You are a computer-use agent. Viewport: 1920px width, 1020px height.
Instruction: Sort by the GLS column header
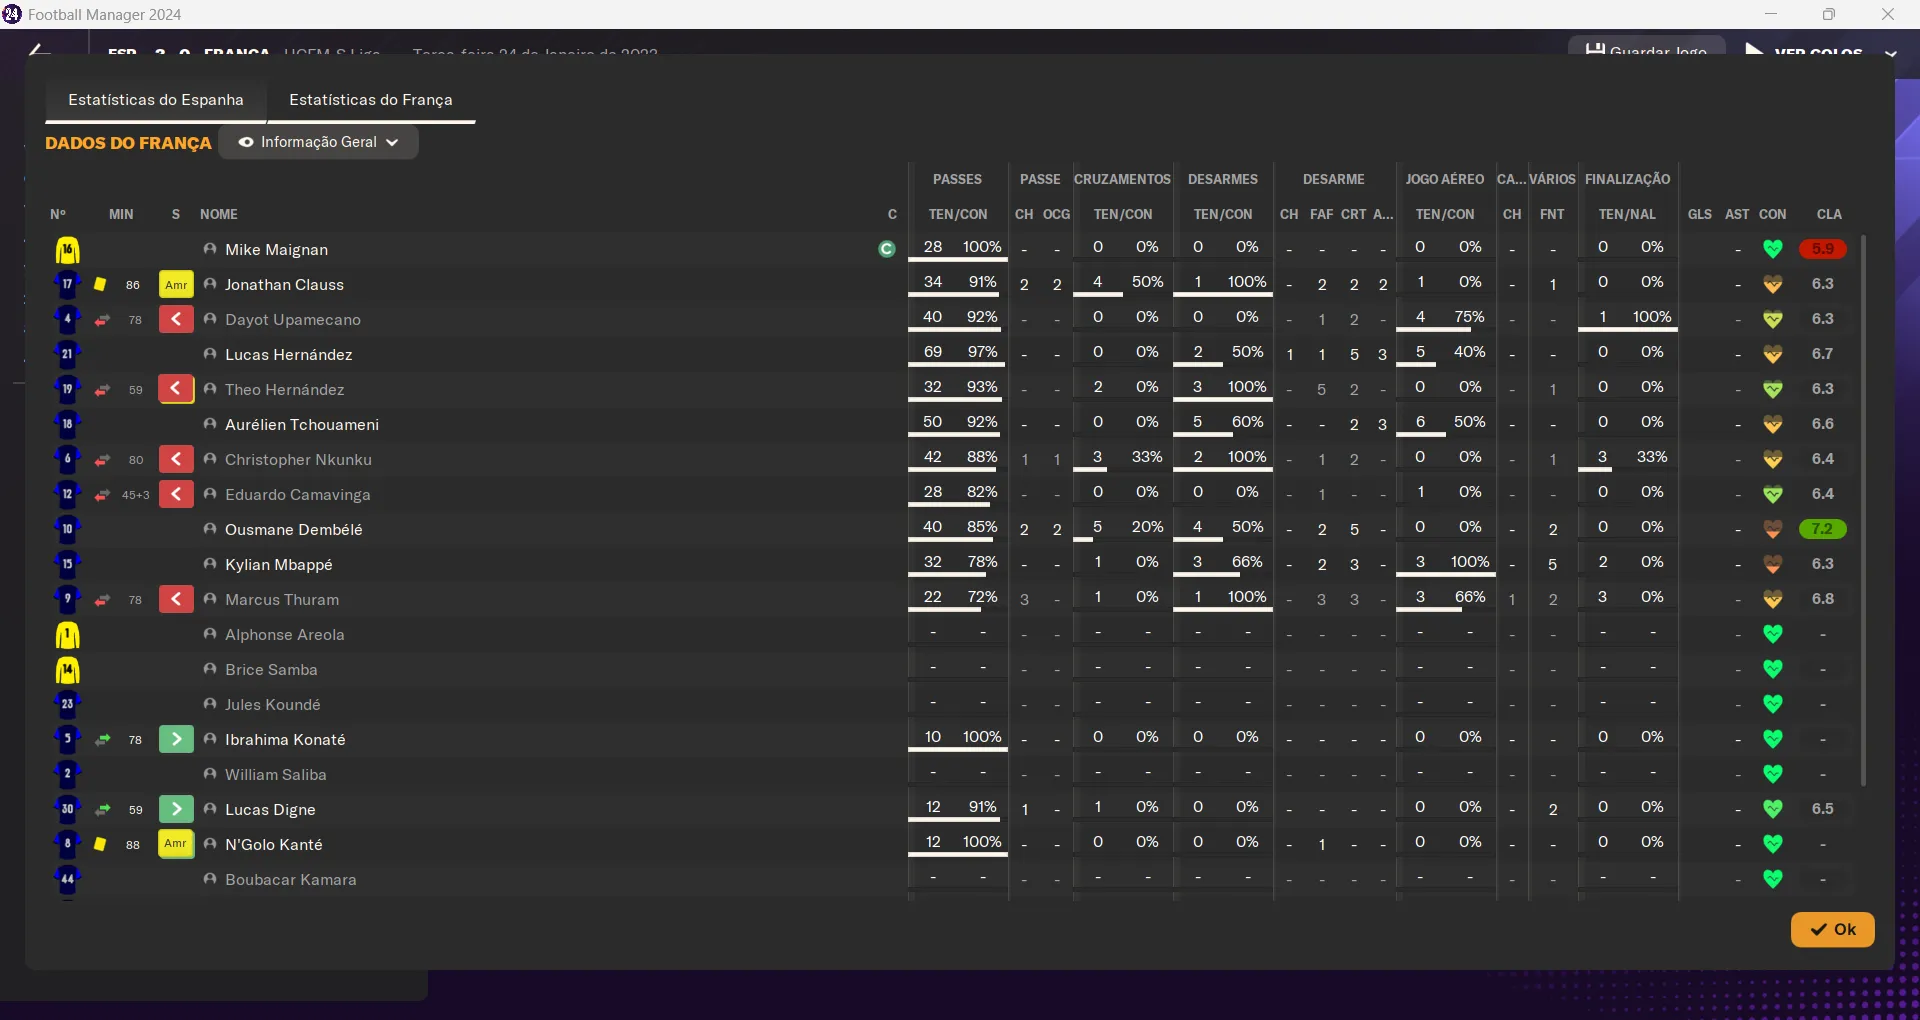[x=1700, y=214]
